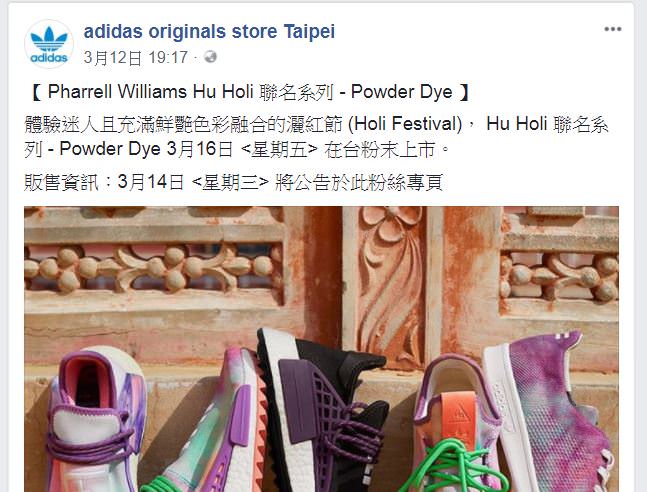Click the 3月16日 <星期五> release date text
647x492 pixels.
243,149
